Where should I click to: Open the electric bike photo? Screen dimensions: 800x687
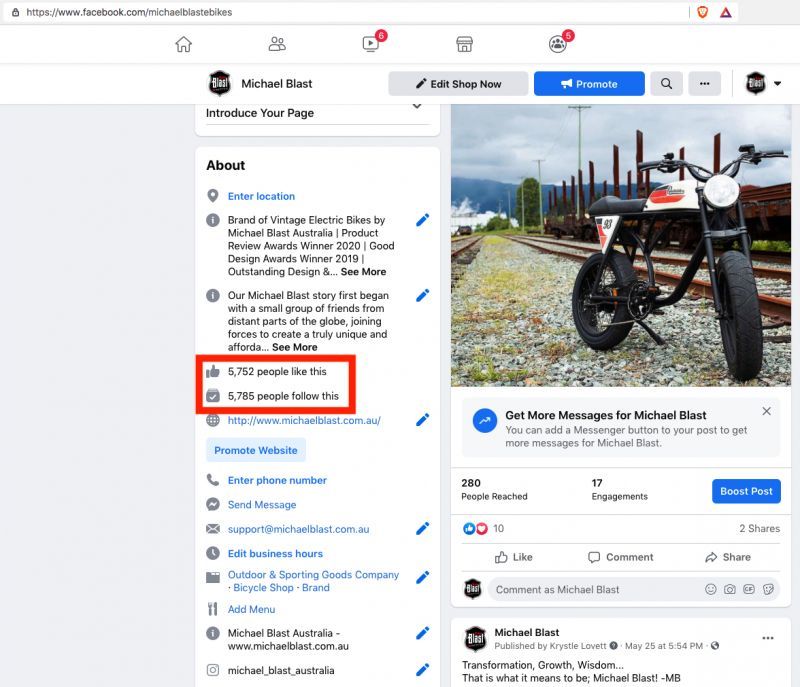pos(620,244)
